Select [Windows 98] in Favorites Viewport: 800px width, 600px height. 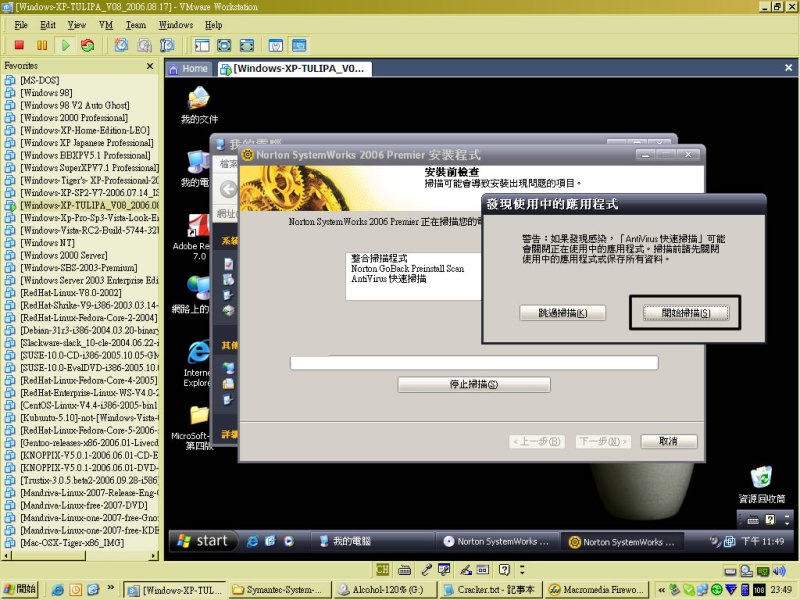46,93
